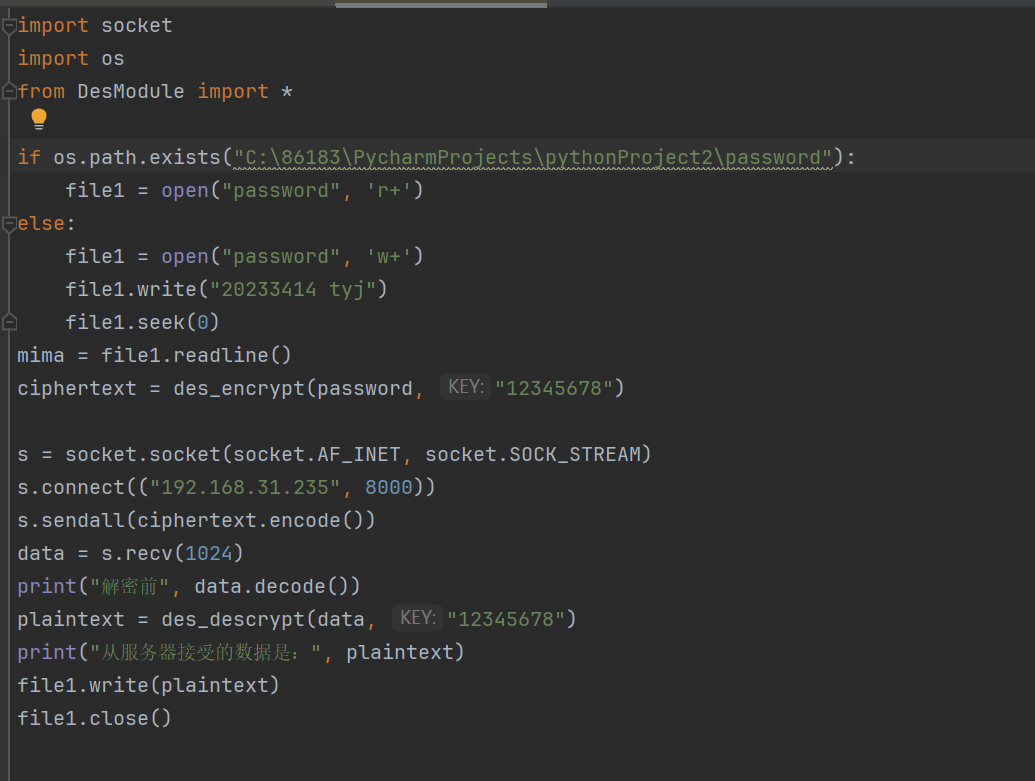Collapse the else block fold marker
Image resolution: width=1035 pixels, height=781 pixels.
pyautogui.click(x=9, y=224)
